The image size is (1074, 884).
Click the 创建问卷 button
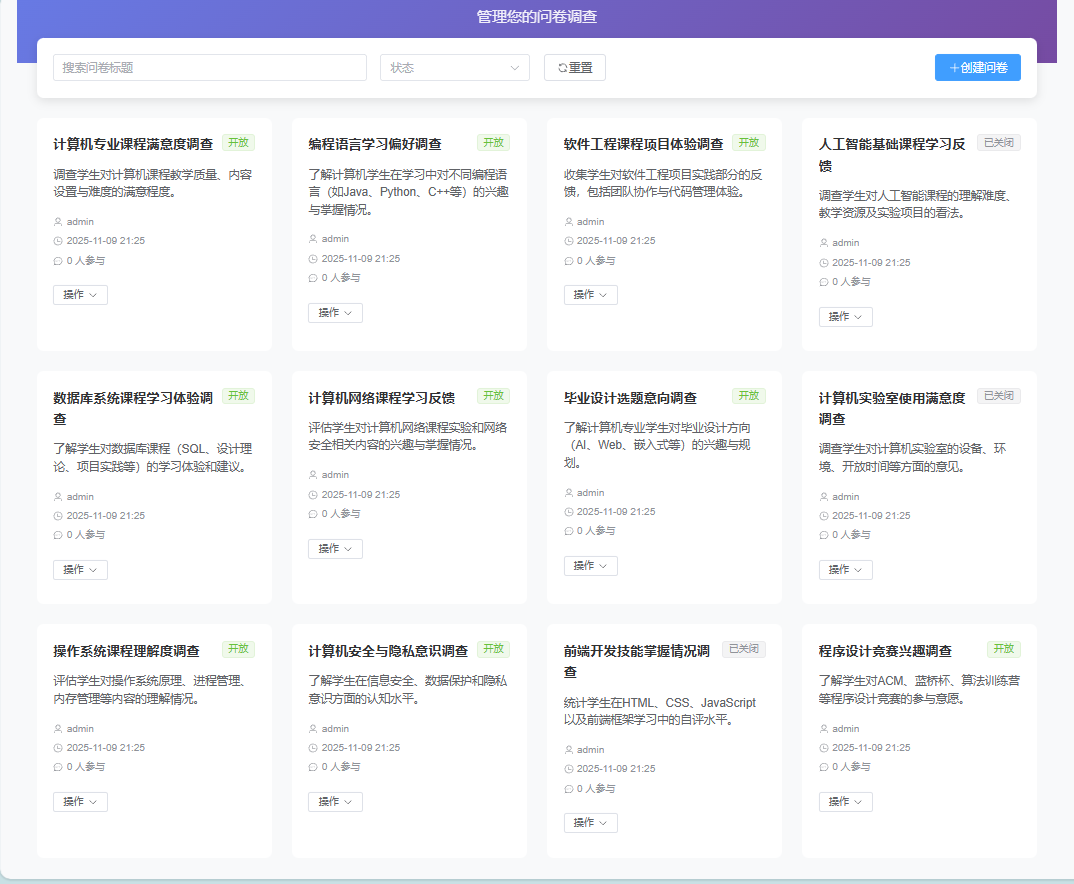977,68
